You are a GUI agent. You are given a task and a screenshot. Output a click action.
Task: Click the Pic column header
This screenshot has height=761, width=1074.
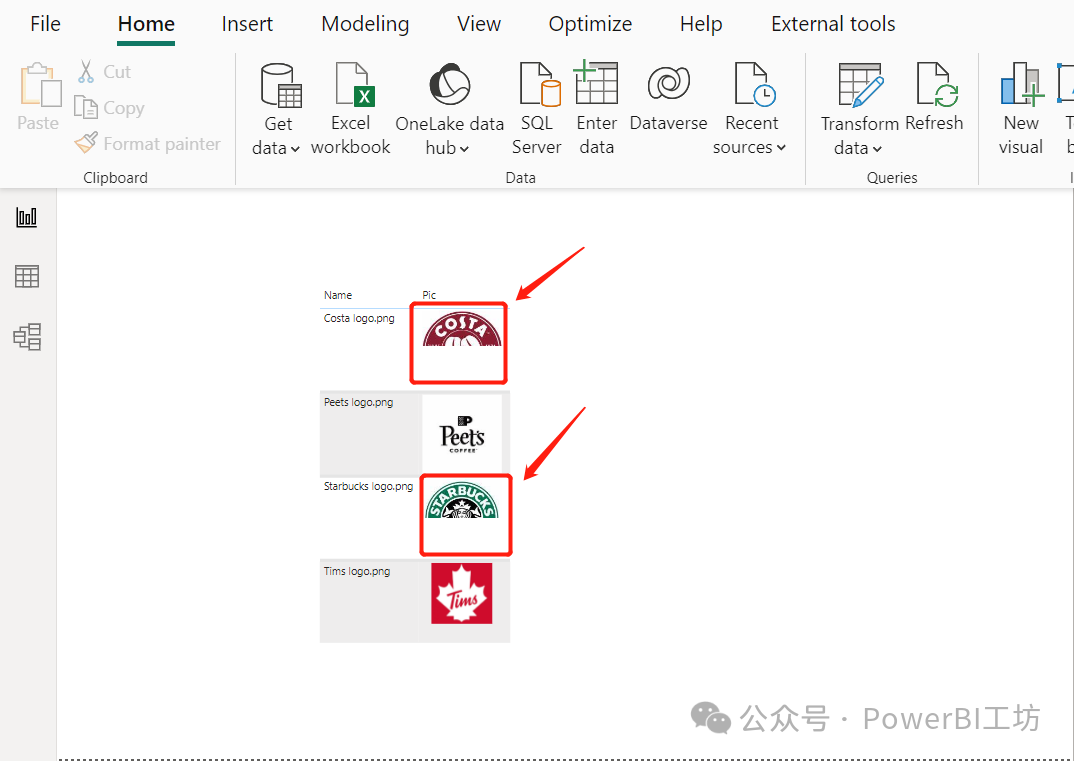click(429, 295)
